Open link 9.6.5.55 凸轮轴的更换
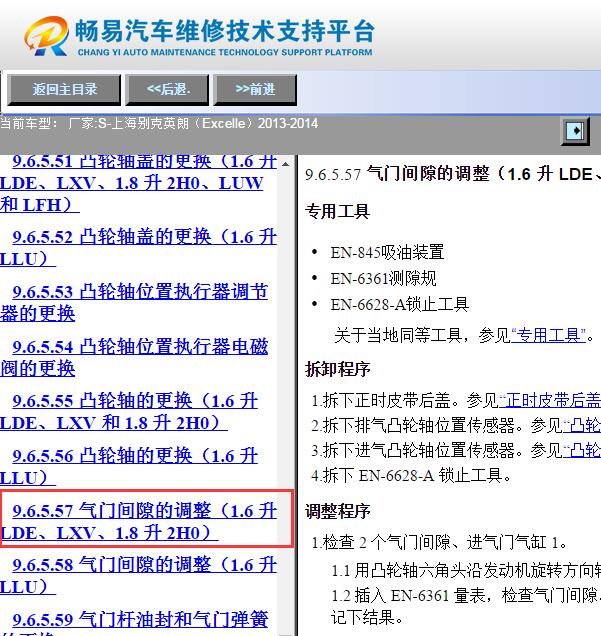This screenshot has height=636, width=601. coord(129,412)
